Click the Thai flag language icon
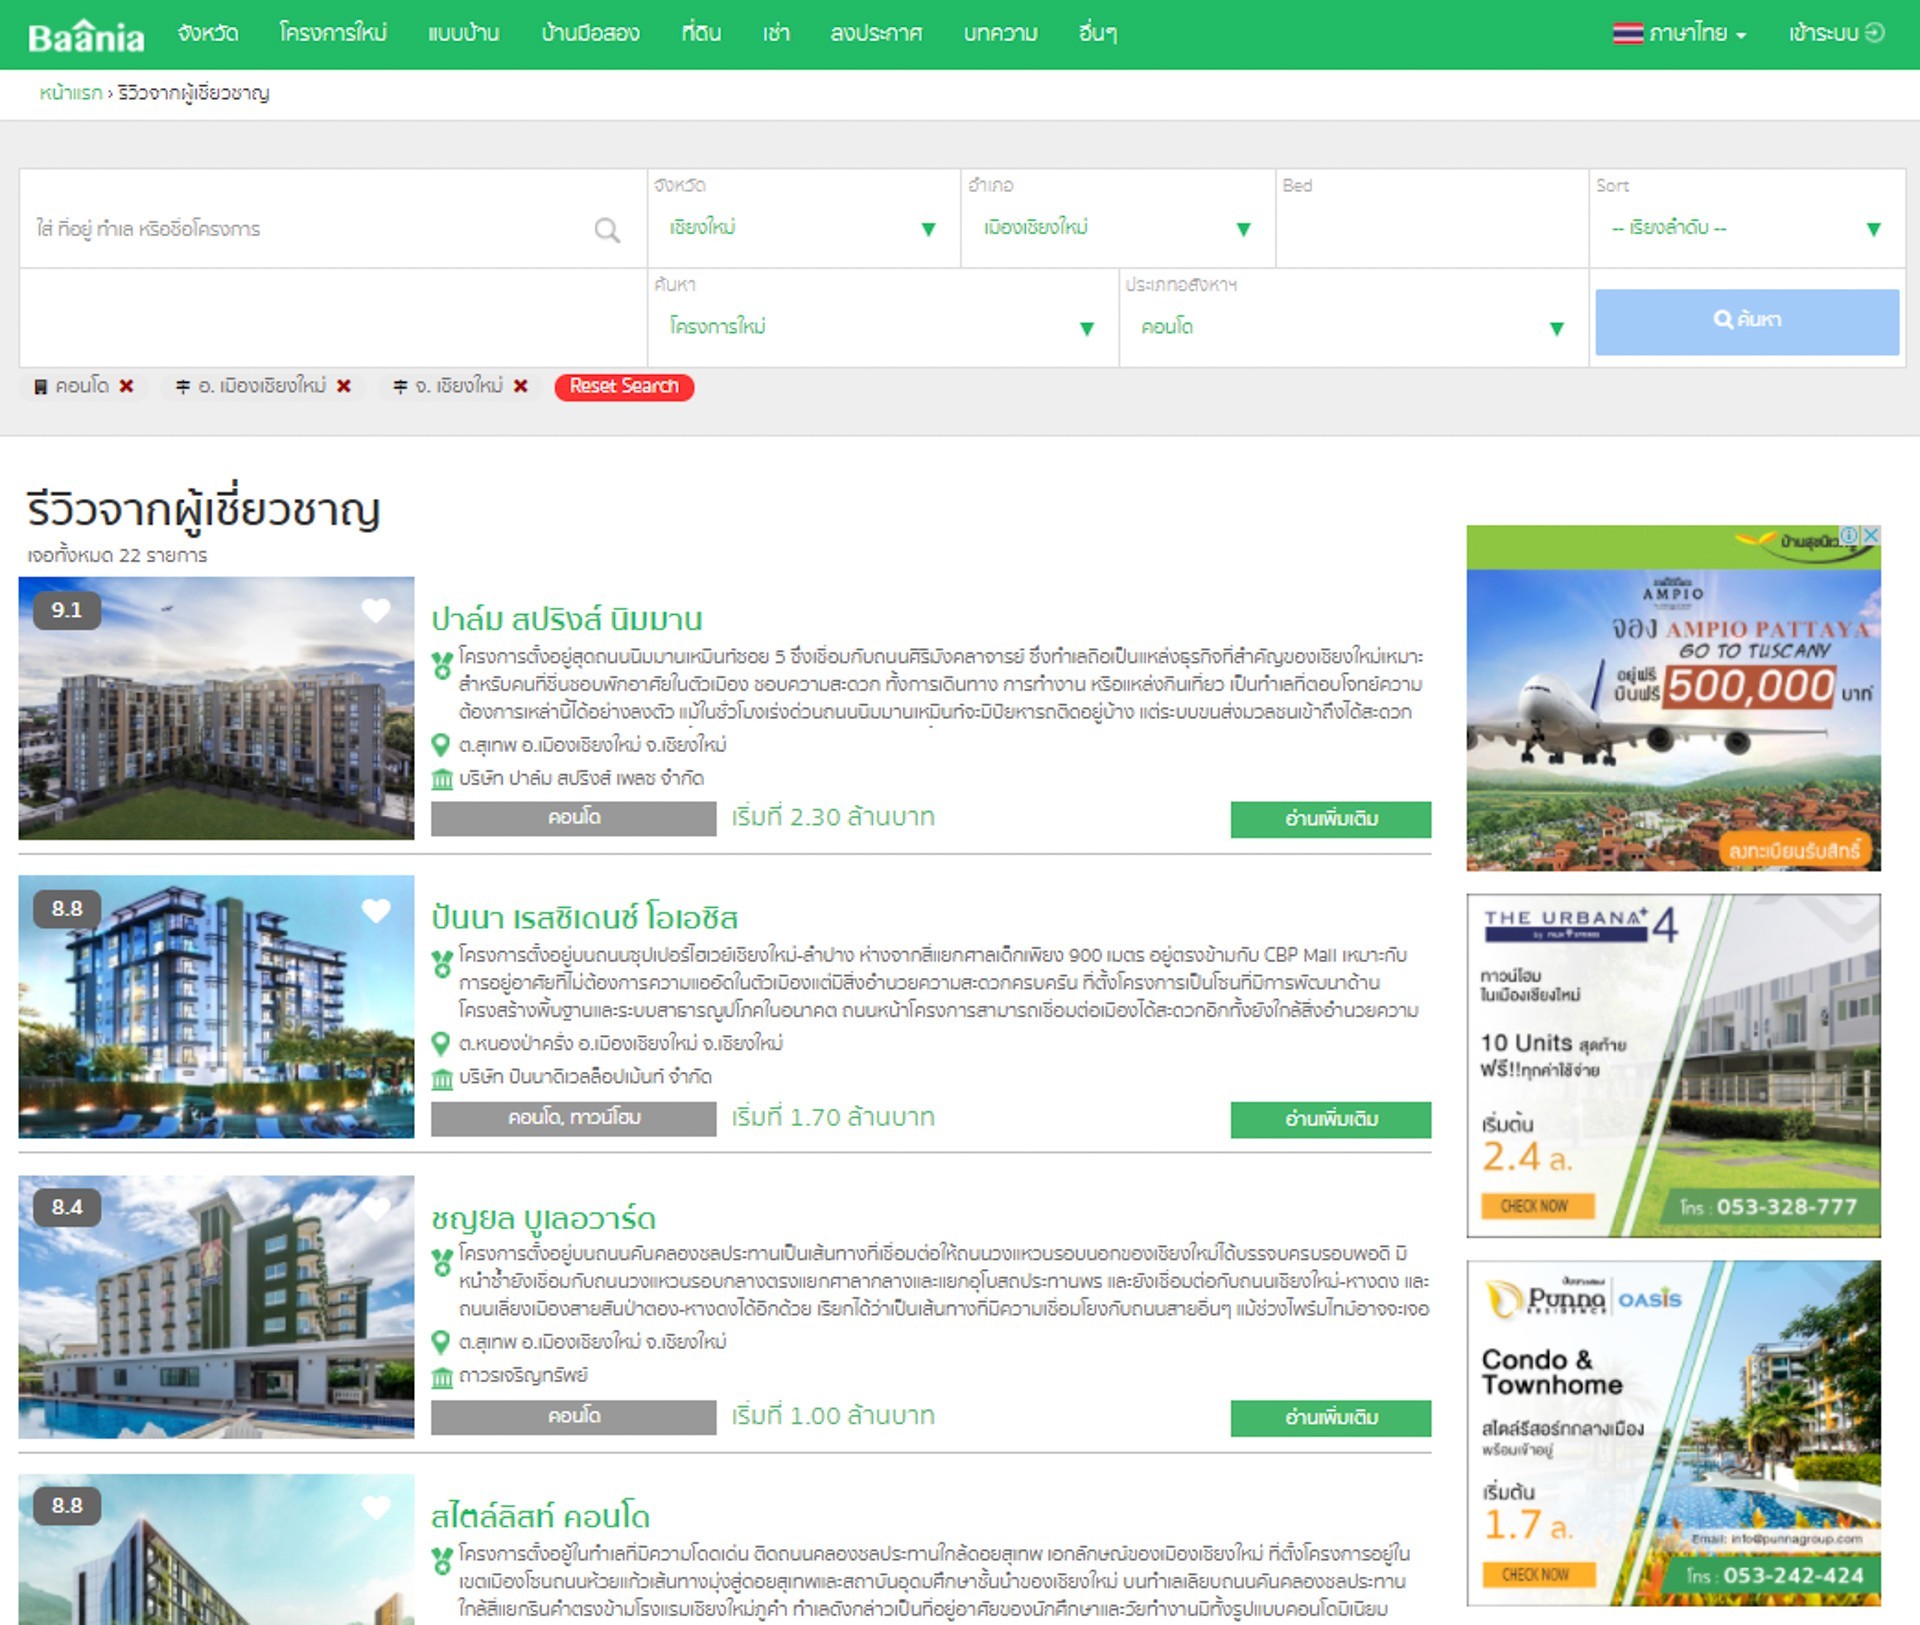 (x=1627, y=33)
